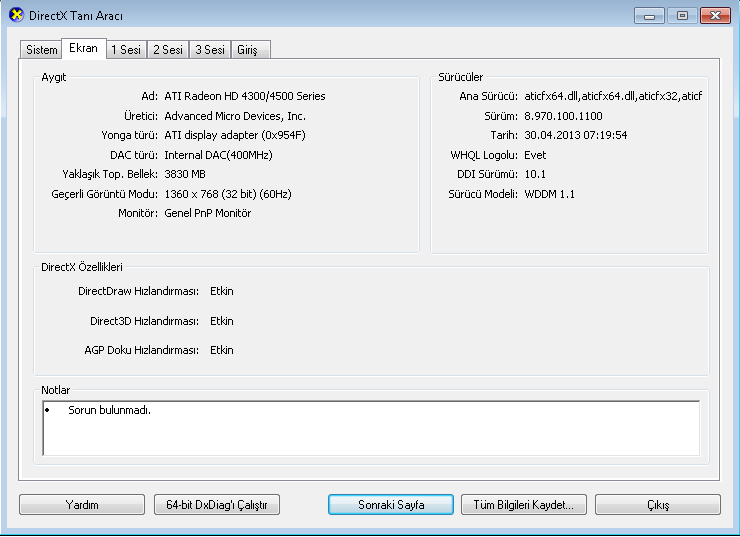Viewport: 740px width, 537px height.
Task: Go to Sonraki Sayfa
Action: click(x=391, y=505)
